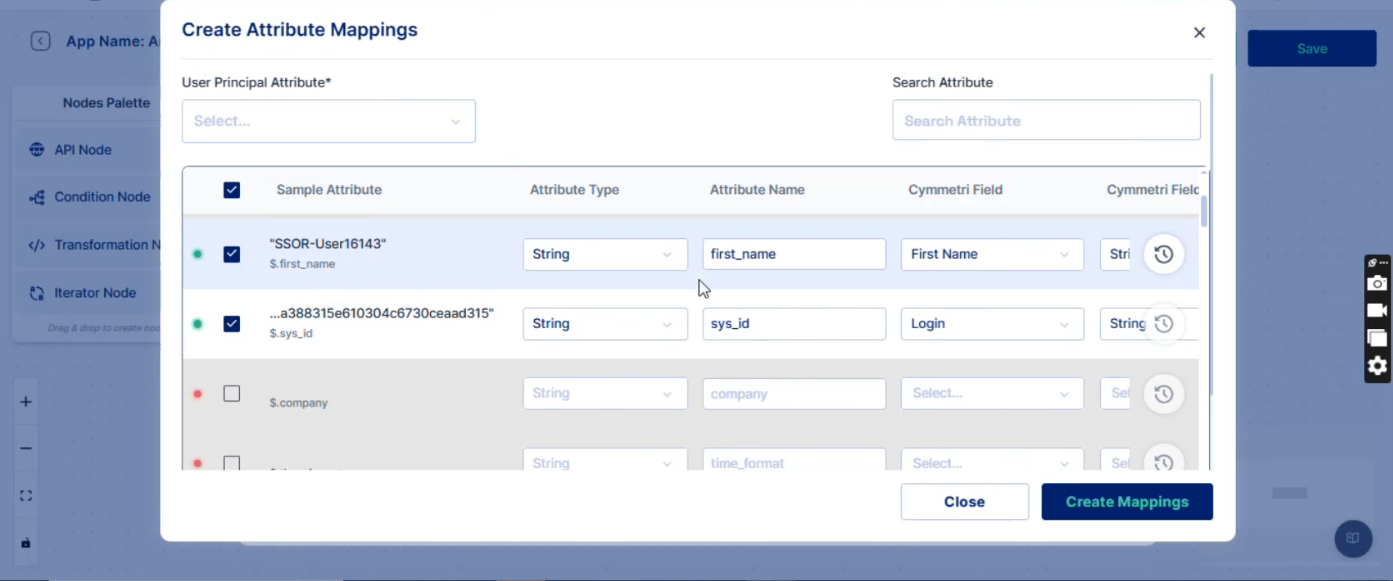Toggle the select-all header checkbox
This screenshot has width=1393, height=581.
(x=232, y=190)
